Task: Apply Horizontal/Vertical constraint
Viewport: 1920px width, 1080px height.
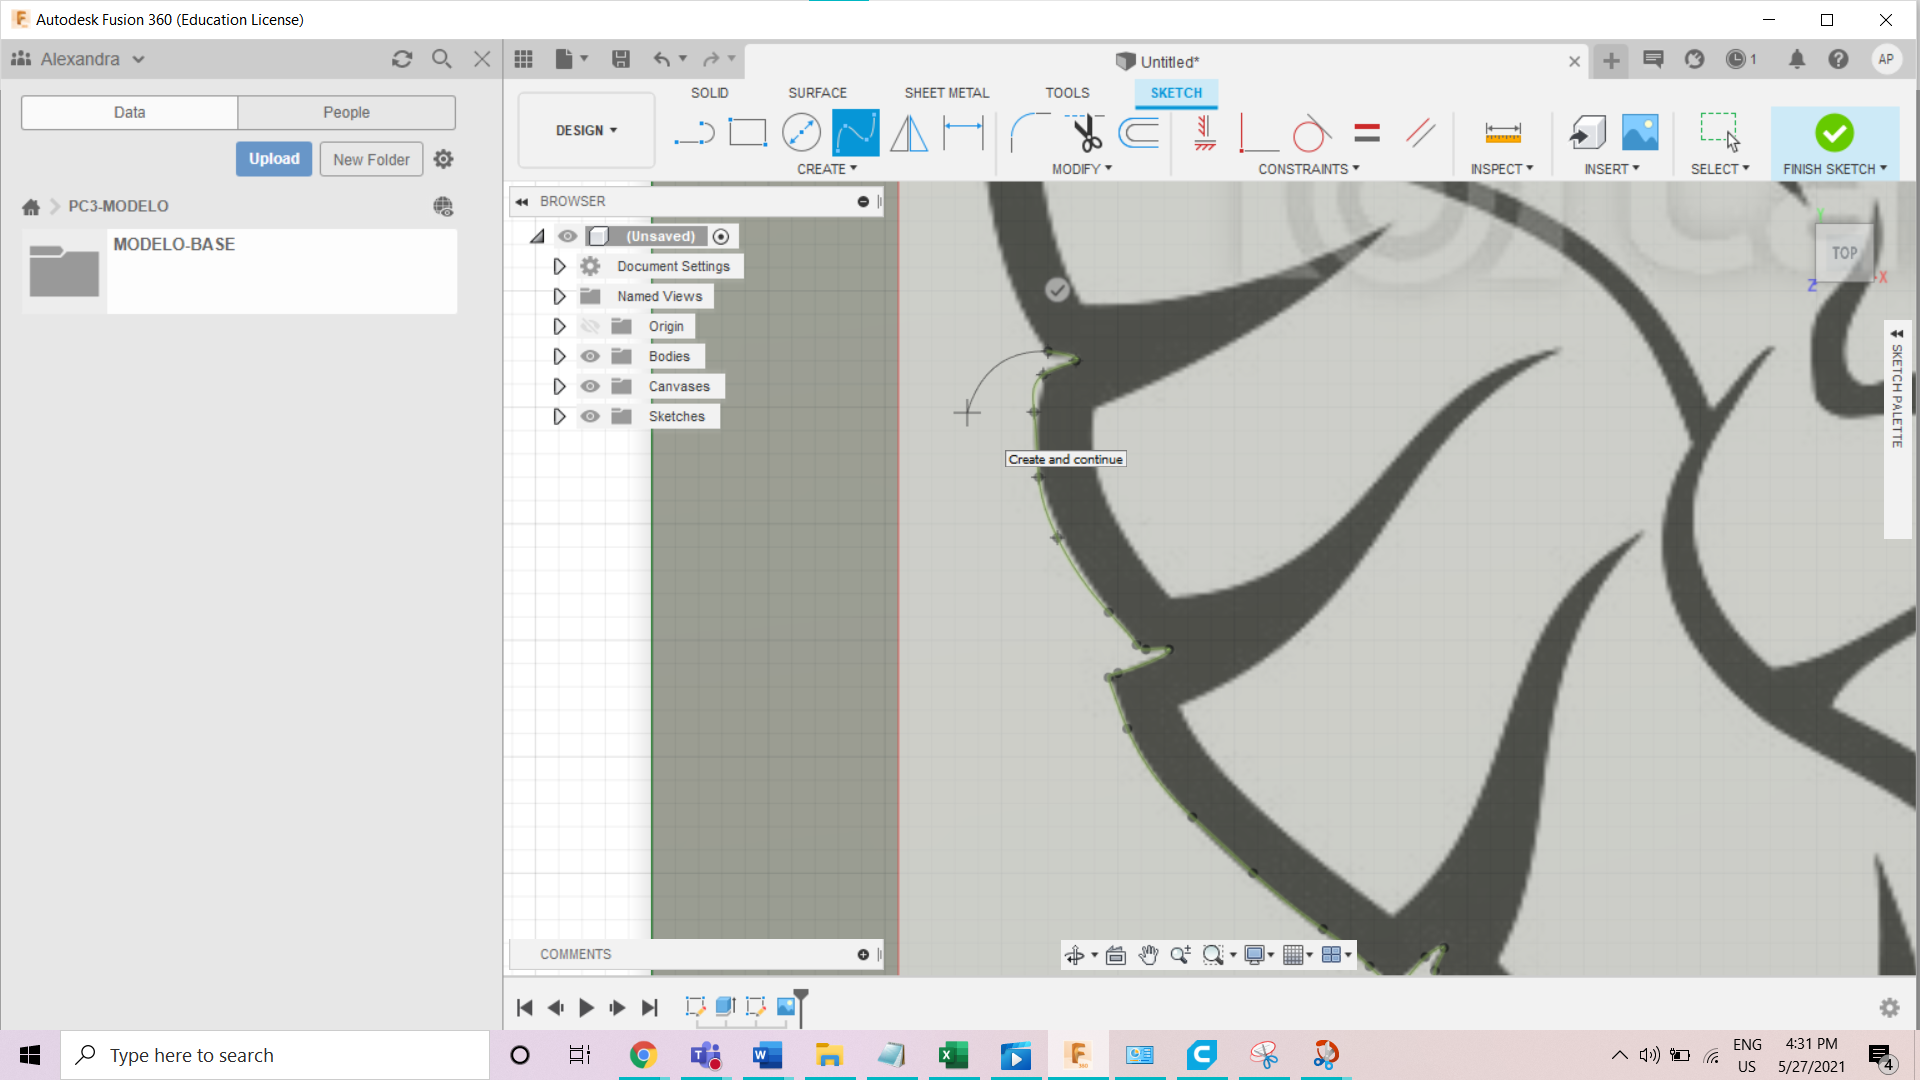Action: click(x=1205, y=132)
